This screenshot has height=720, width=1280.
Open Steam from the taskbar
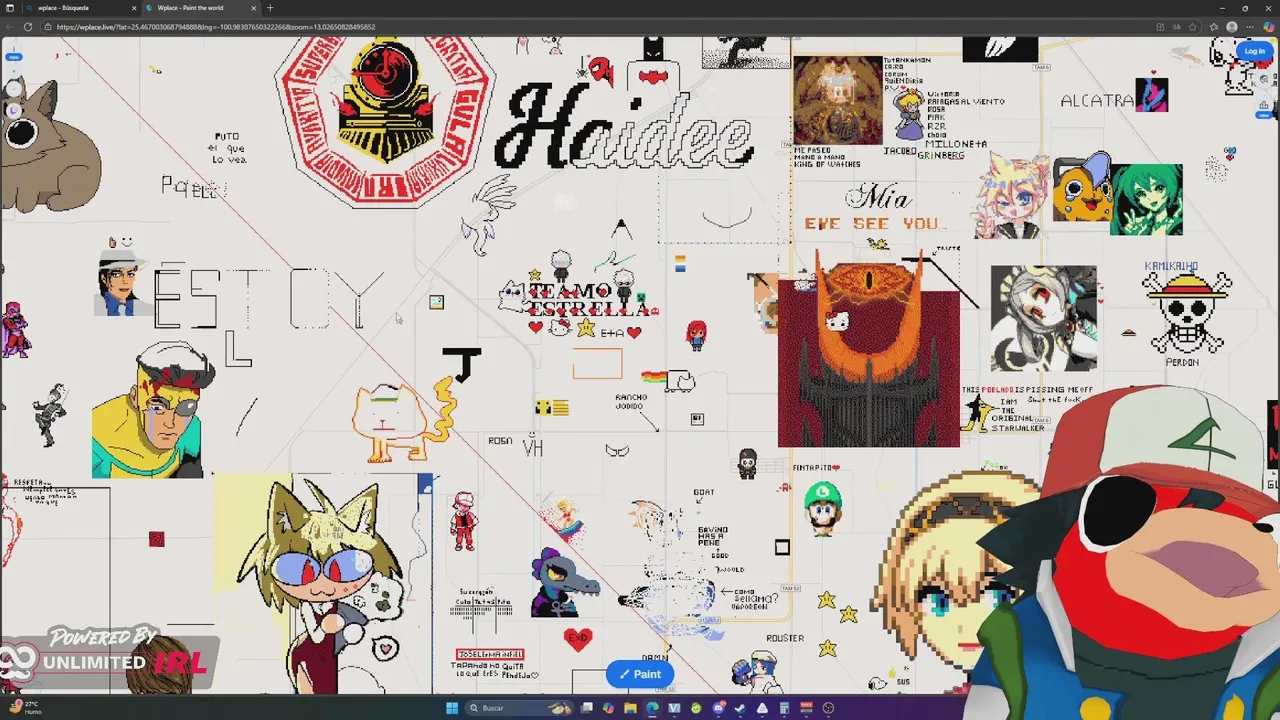[740, 708]
